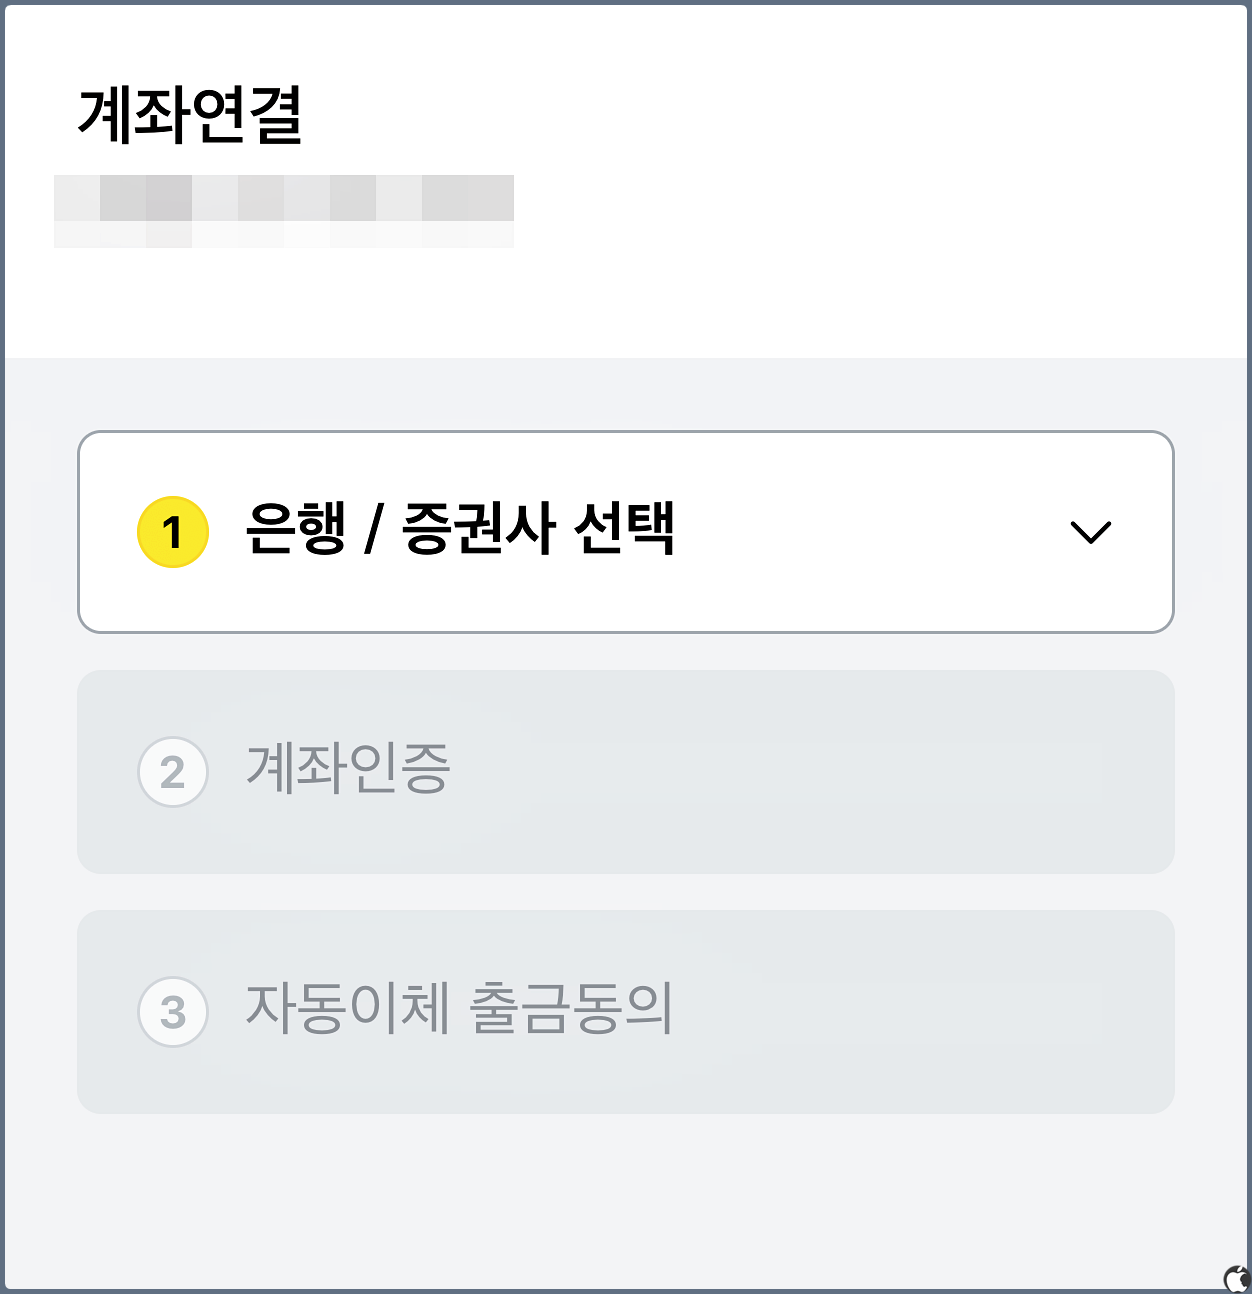
Task: Click the blurred subtitle below 계좌연결
Action: (x=284, y=211)
